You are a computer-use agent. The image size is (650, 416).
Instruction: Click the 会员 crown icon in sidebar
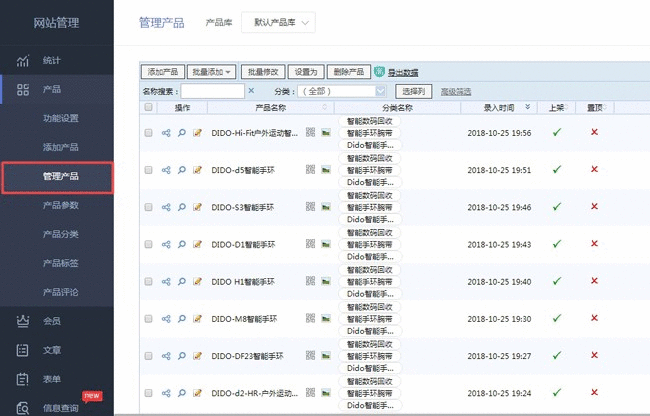[x=23, y=321]
